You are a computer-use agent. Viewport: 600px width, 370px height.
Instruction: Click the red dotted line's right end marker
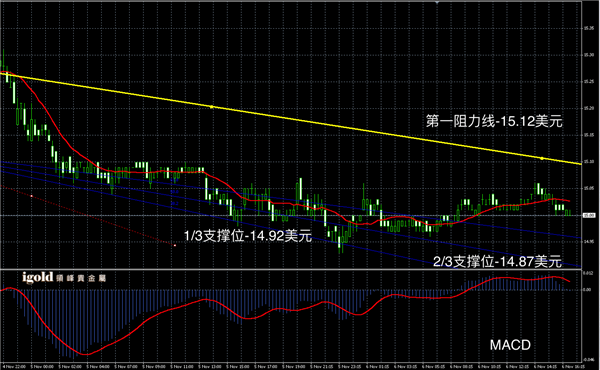(175, 245)
